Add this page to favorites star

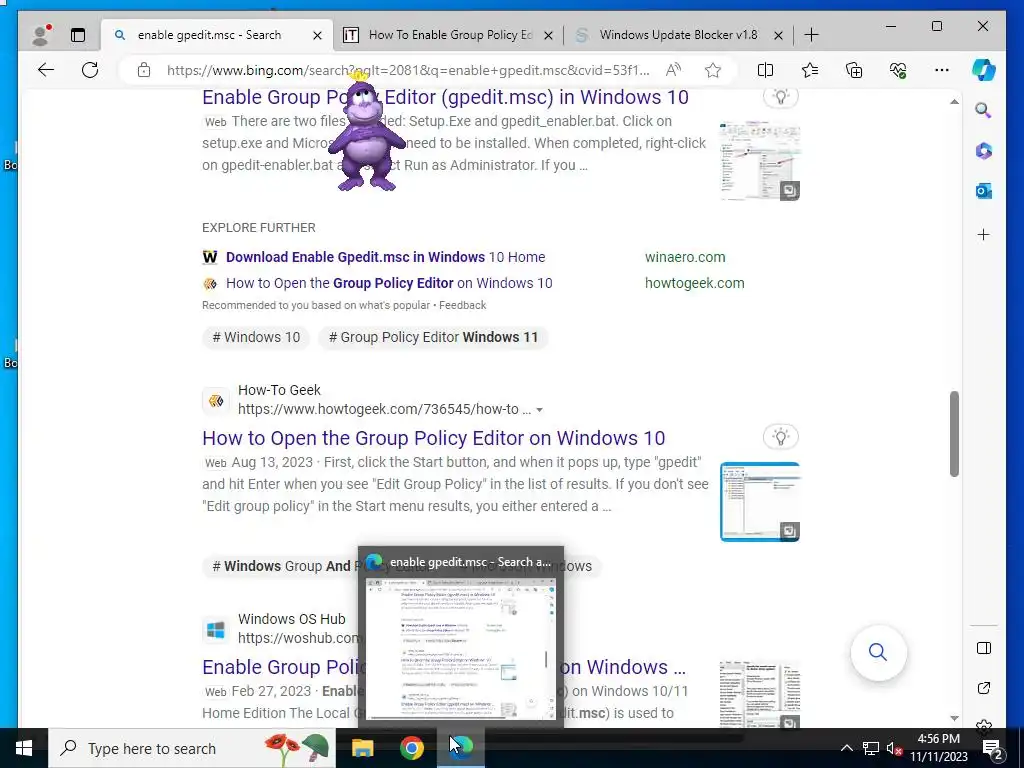tap(713, 70)
